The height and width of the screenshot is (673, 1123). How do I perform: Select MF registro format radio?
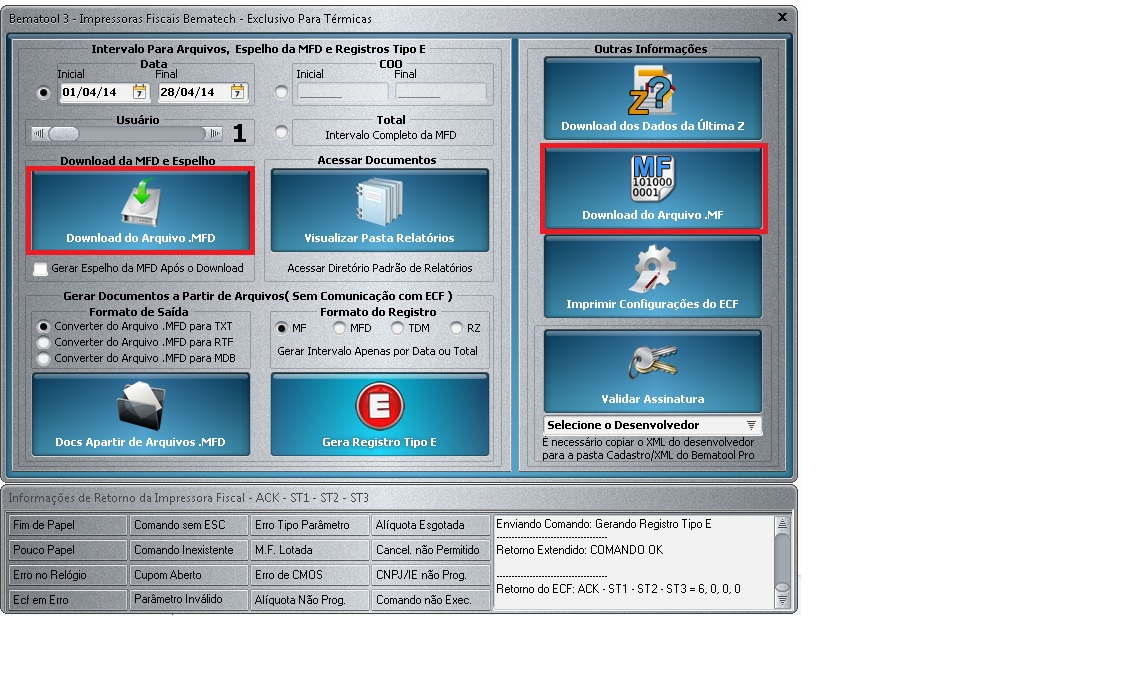[x=281, y=328]
